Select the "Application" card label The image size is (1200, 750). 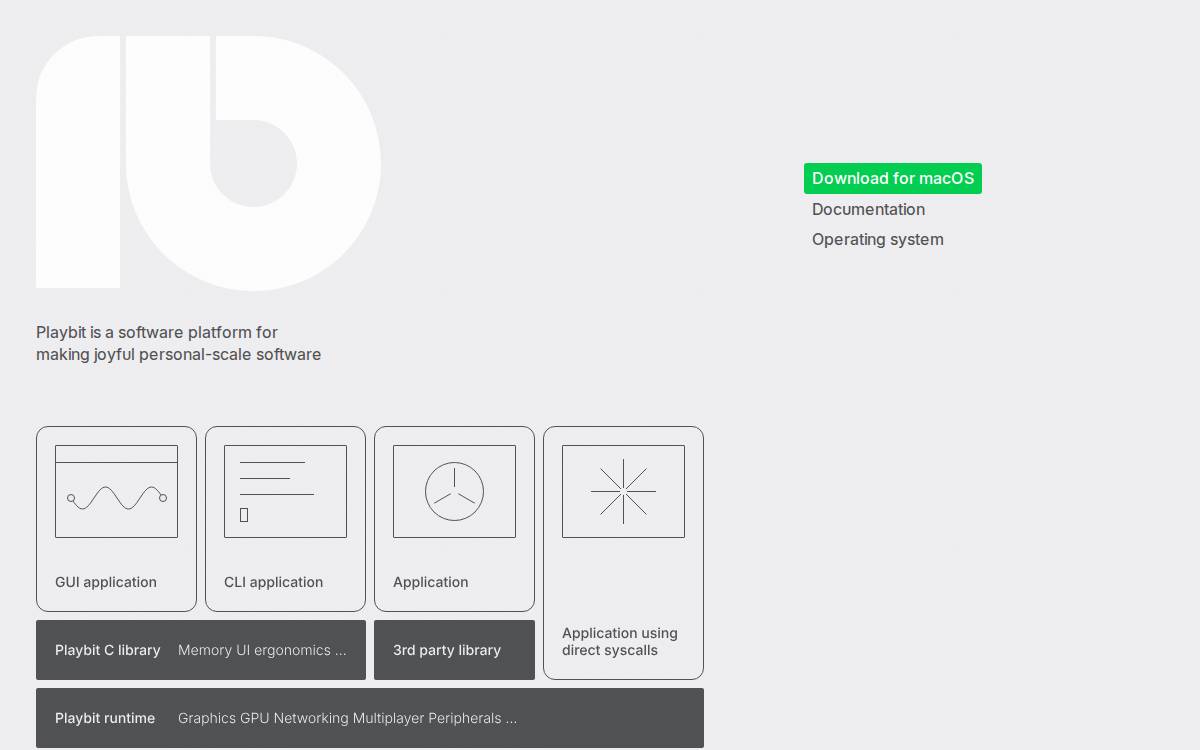click(430, 582)
